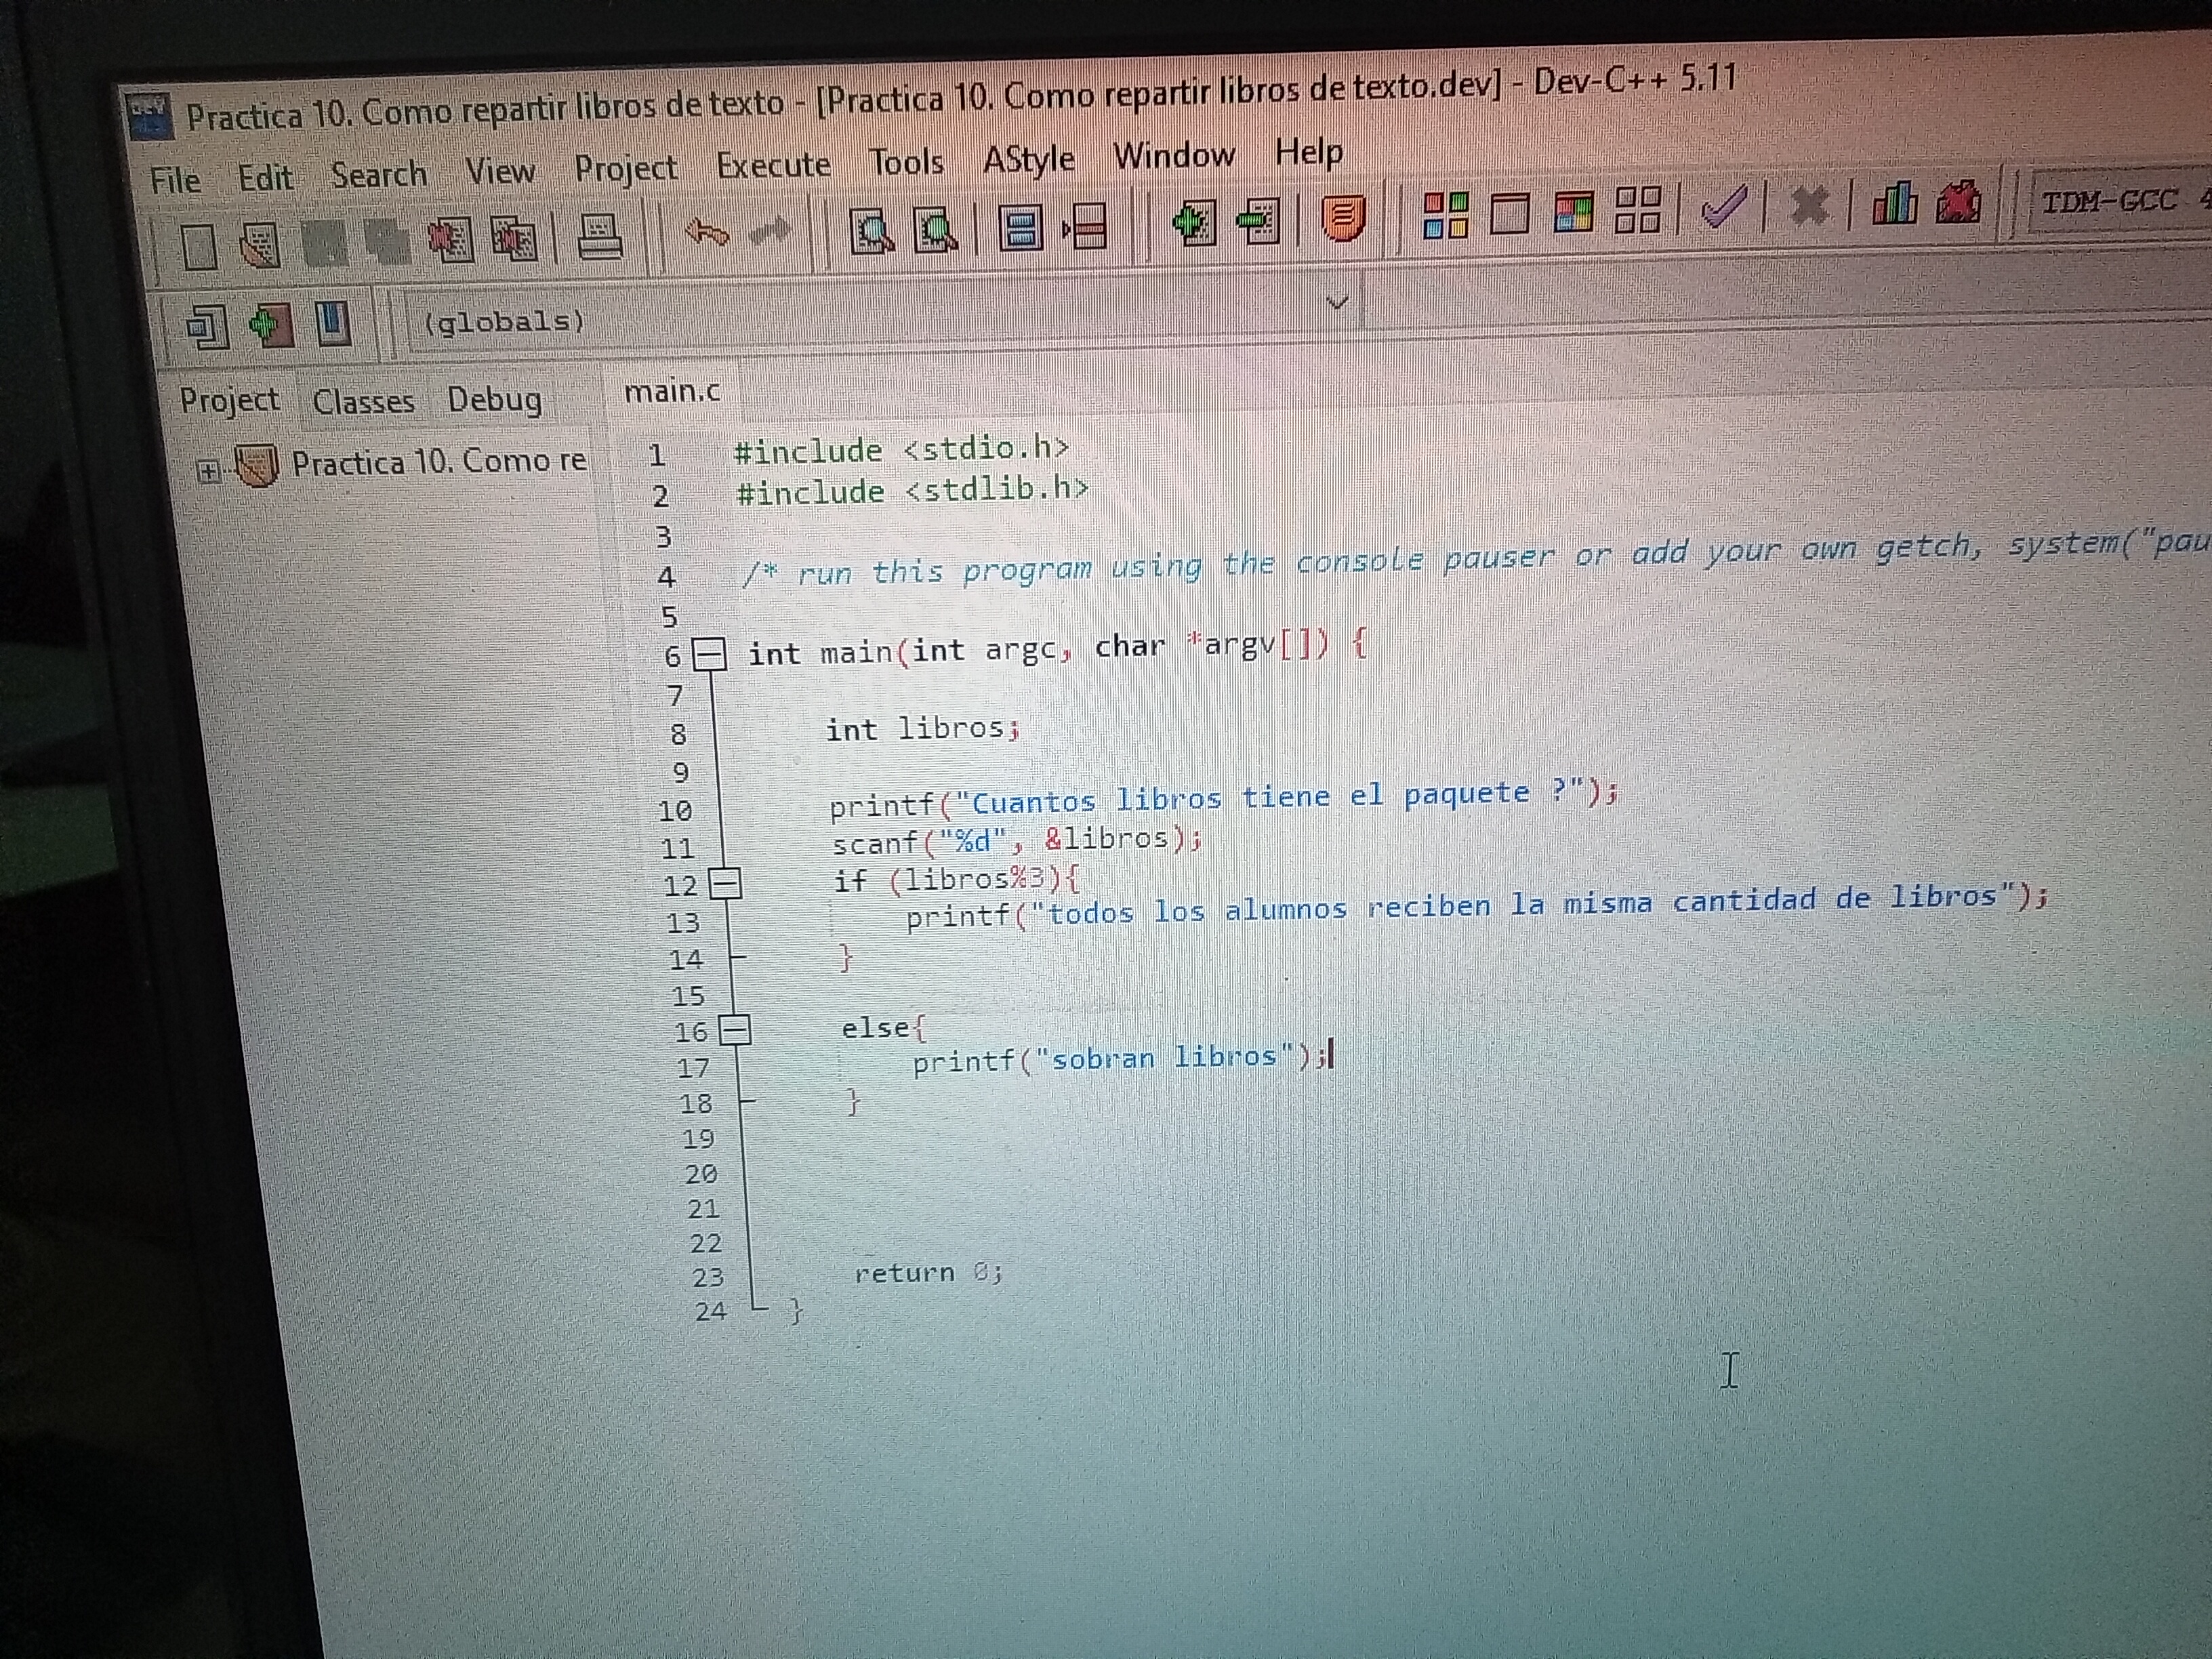Image resolution: width=2212 pixels, height=1659 pixels.
Task: Click the Find magnifier icon
Action: click(872, 232)
